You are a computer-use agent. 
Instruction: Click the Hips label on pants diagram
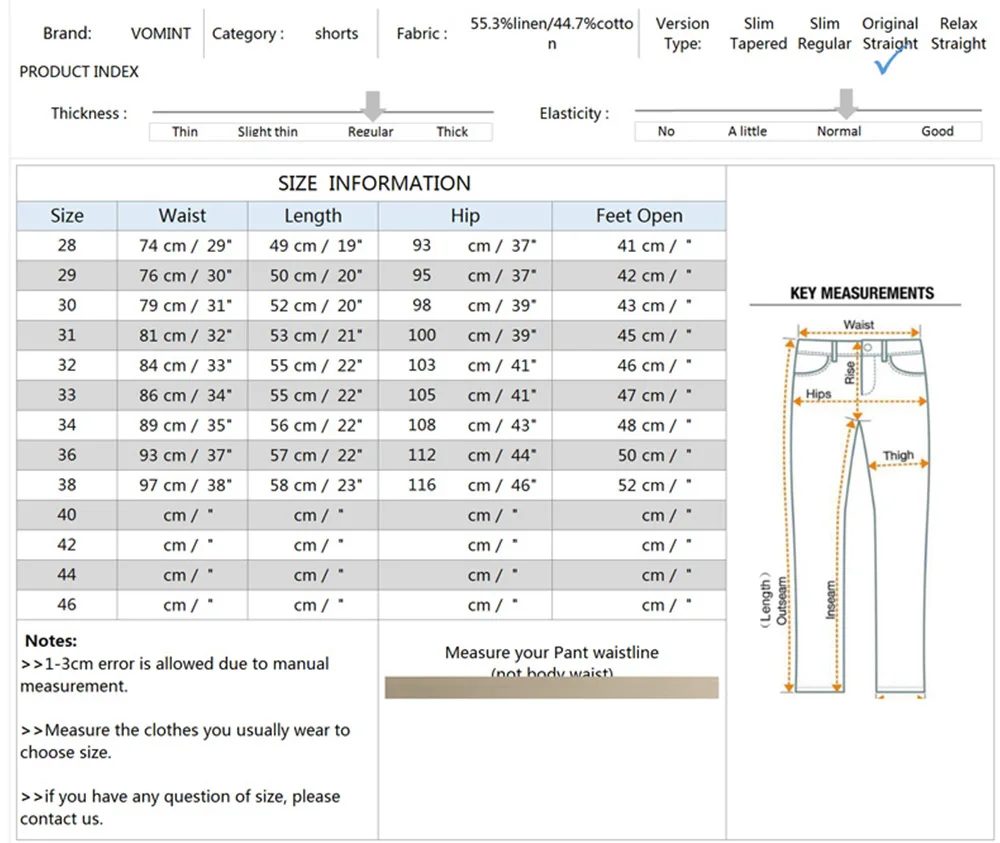(x=819, y=394)
